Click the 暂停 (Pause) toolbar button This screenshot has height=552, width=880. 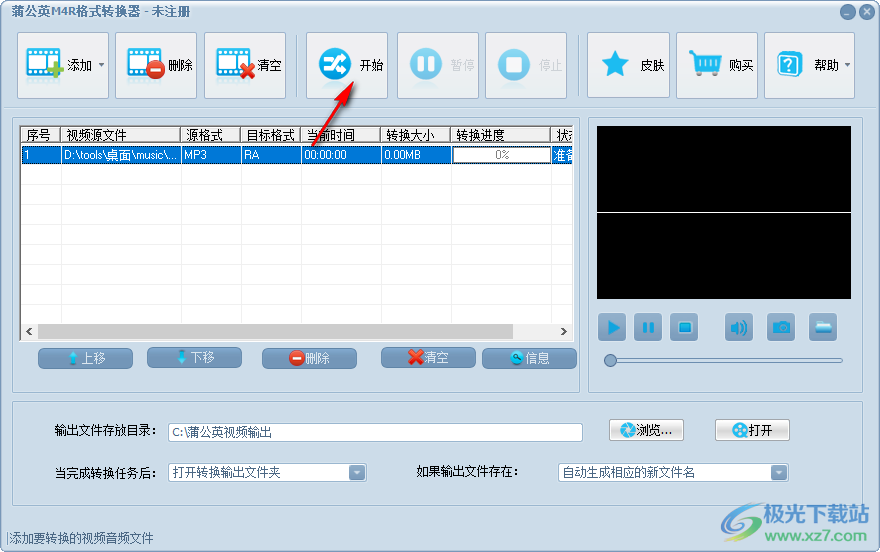438,65
